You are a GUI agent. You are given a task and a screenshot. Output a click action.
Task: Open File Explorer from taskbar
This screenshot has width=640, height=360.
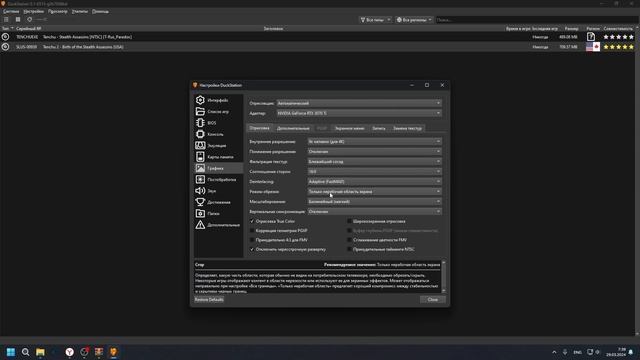tap(40, 352)
